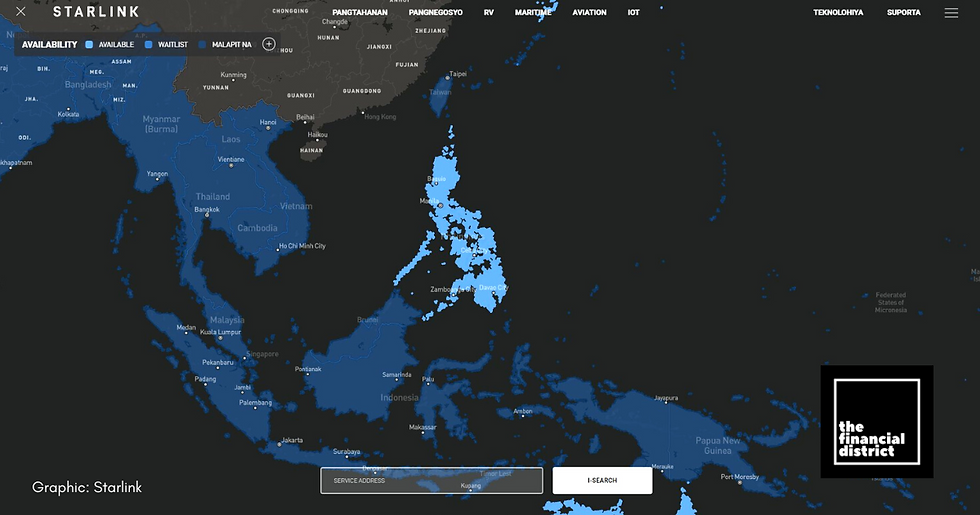Click the Baguio city label
Viewport: 980px width, 515px height.
point(436,179)
